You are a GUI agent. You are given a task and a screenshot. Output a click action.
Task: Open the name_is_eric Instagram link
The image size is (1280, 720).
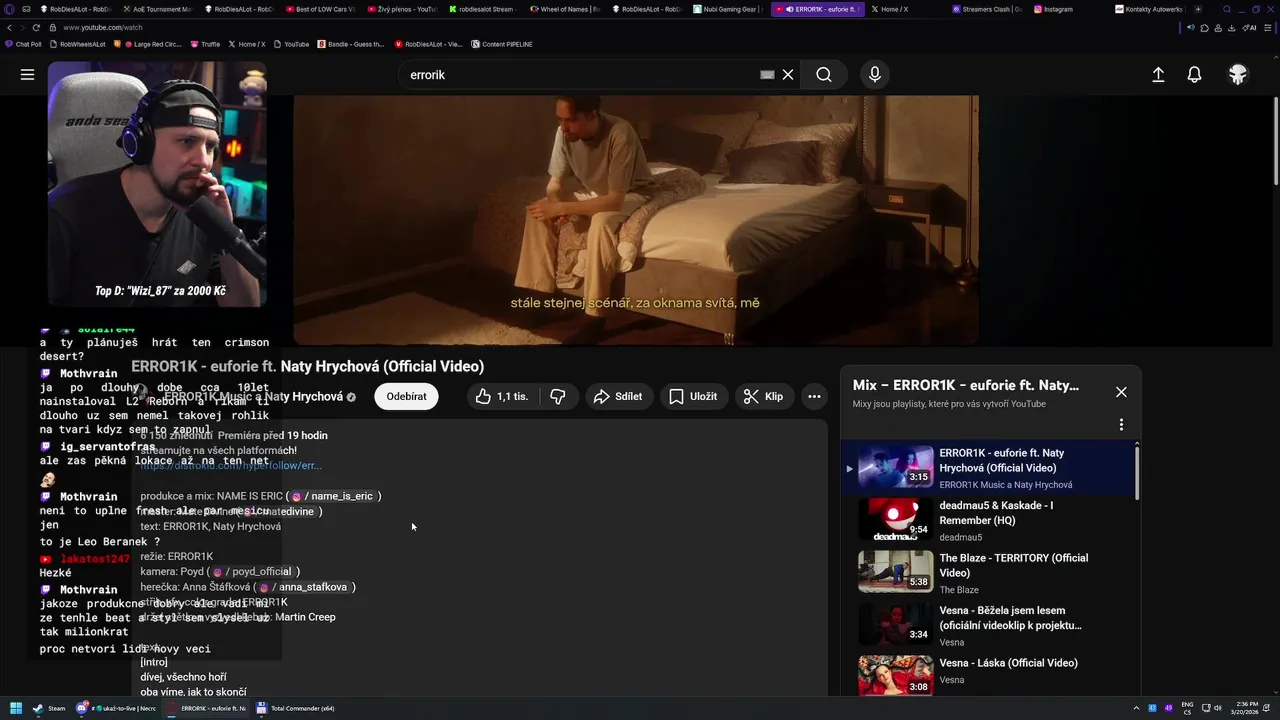336,496
